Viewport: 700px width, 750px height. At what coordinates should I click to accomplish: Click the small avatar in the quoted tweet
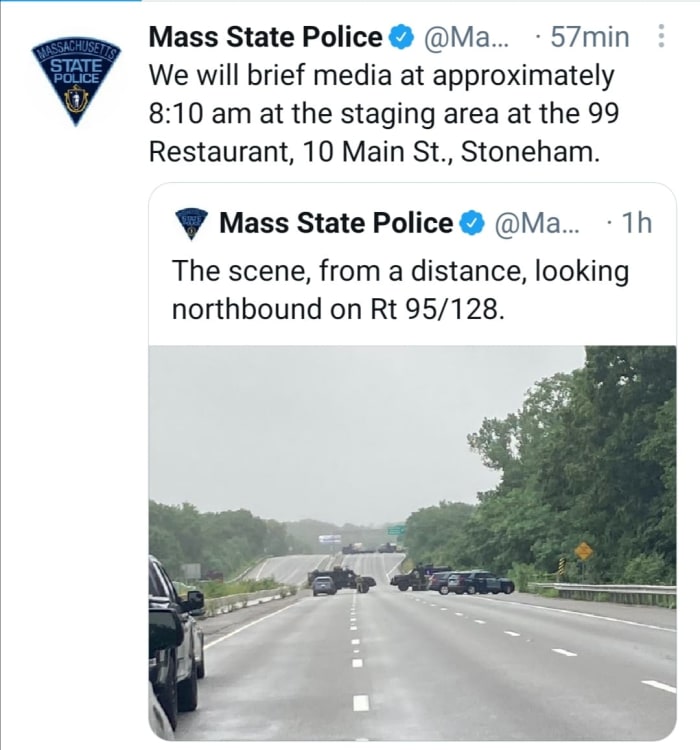coord(191,223)
